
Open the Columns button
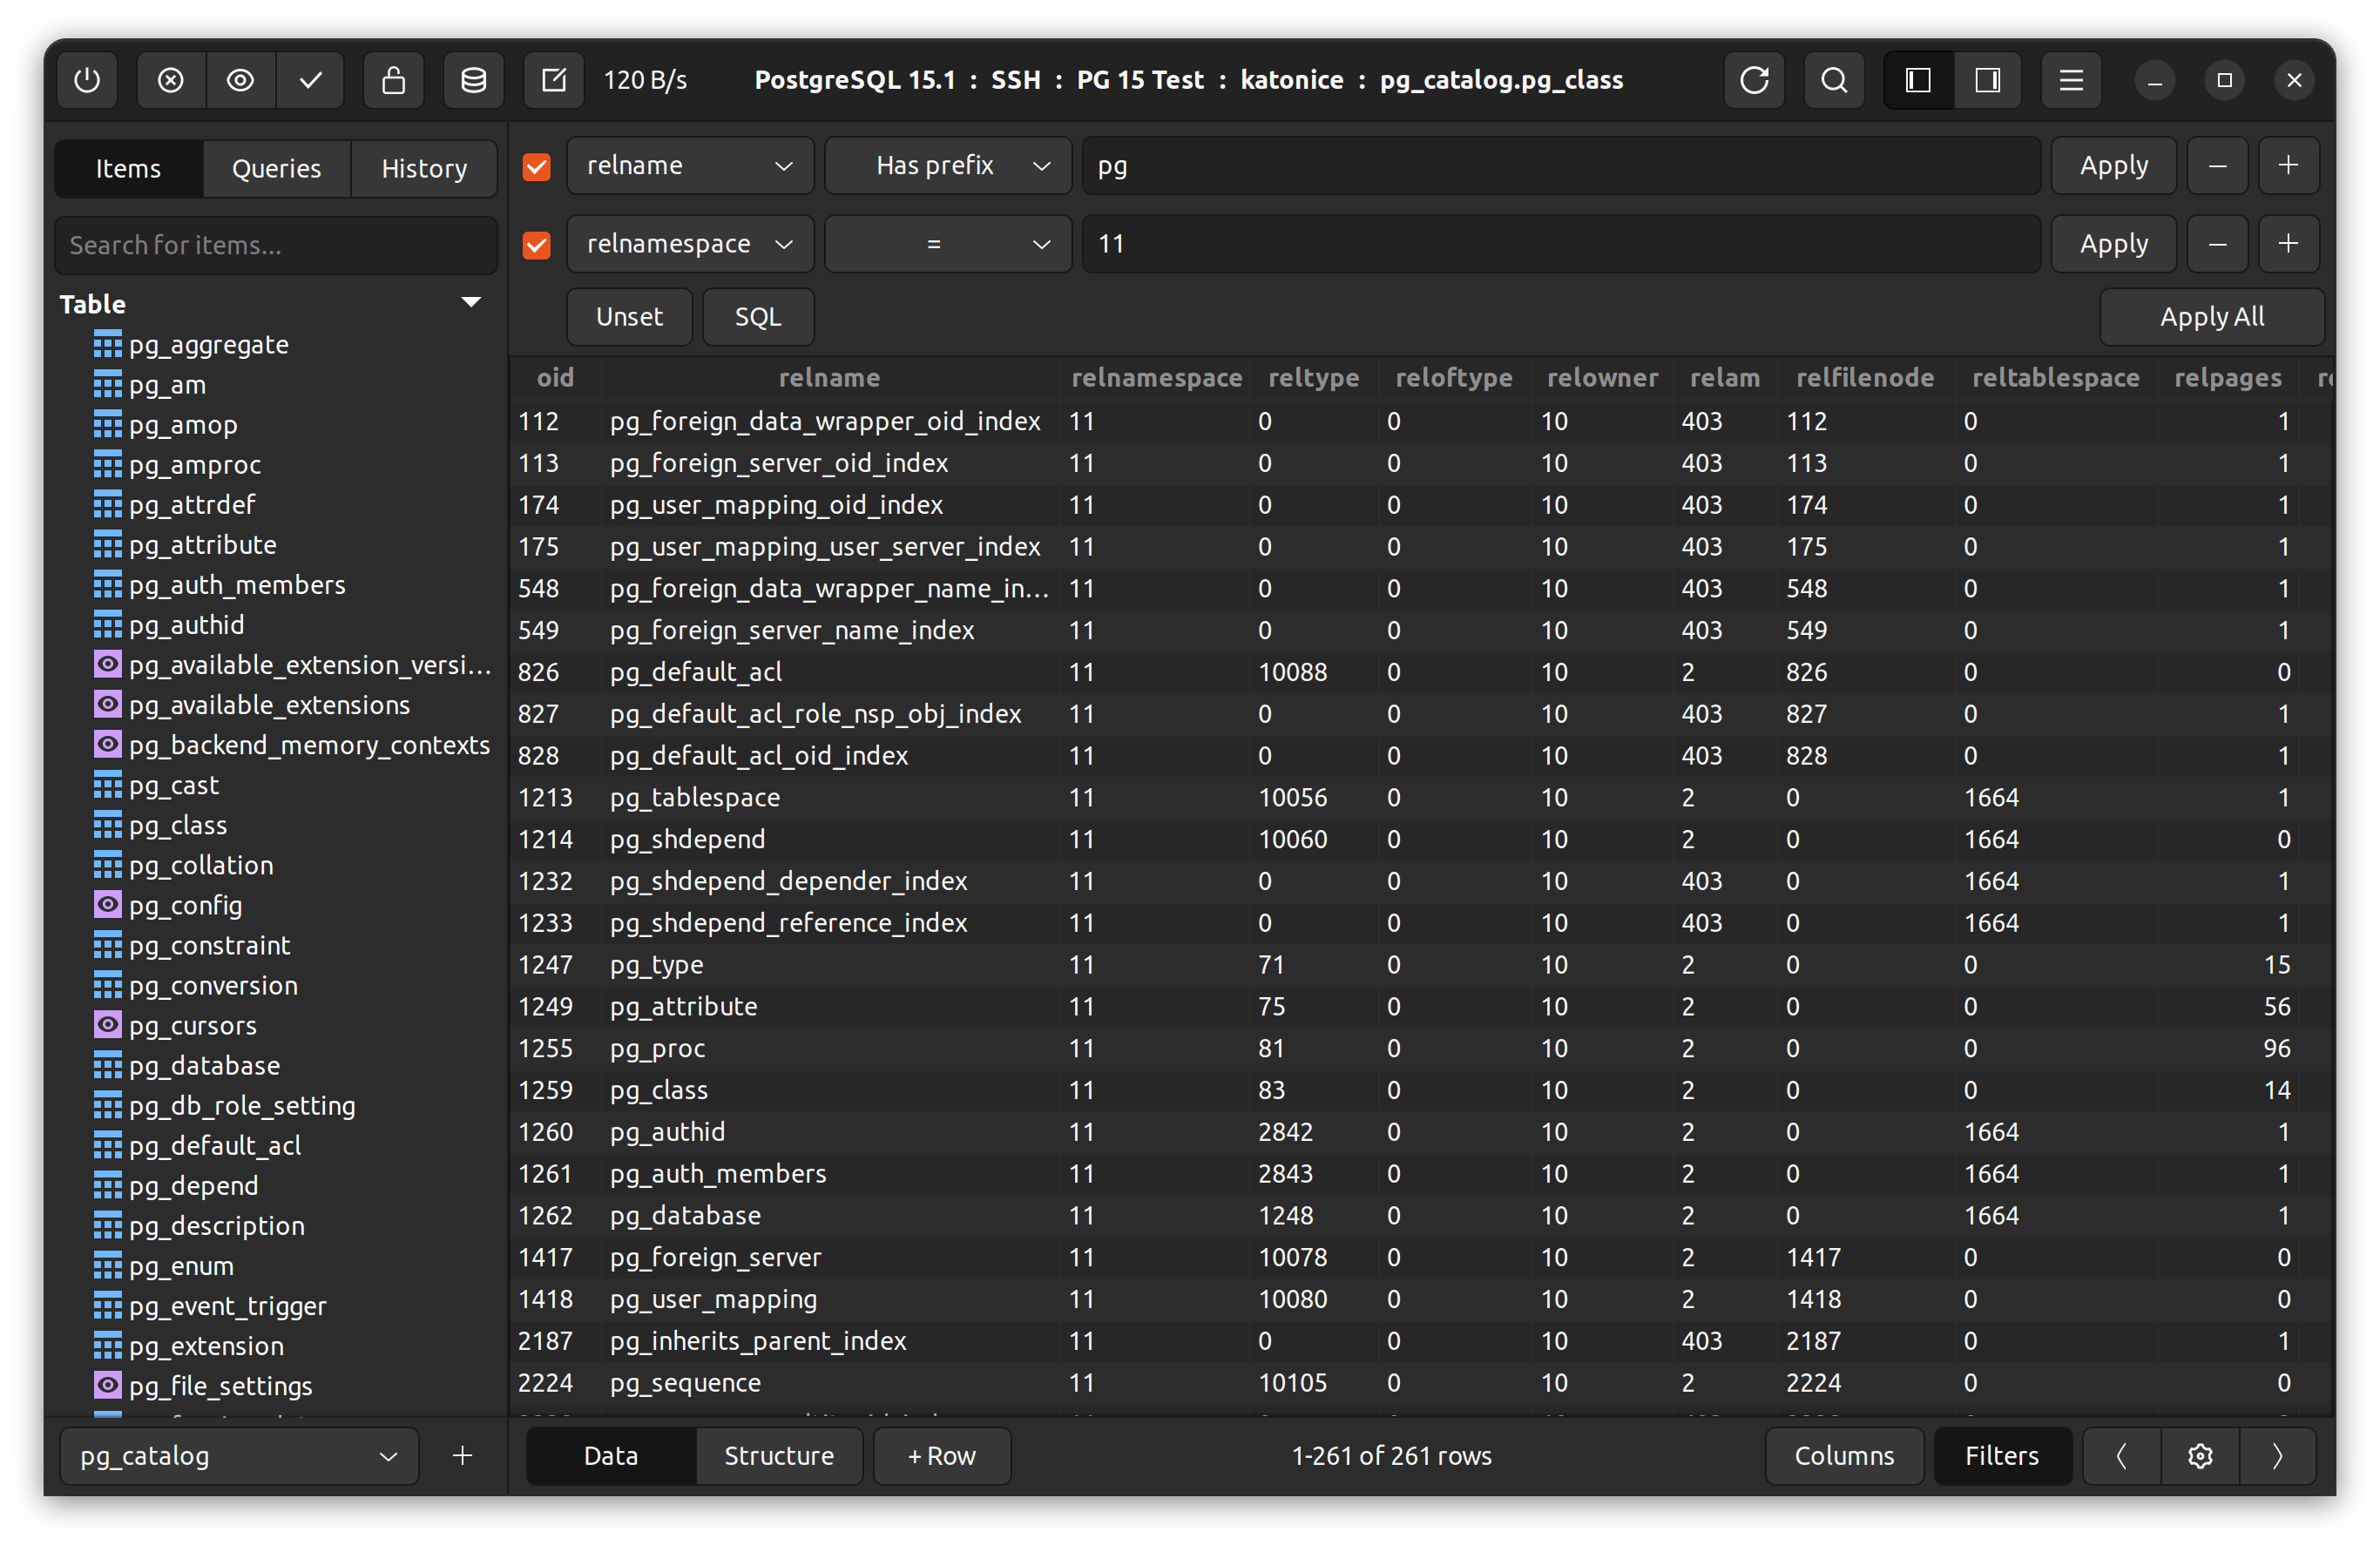[x=1844, y=1456]
